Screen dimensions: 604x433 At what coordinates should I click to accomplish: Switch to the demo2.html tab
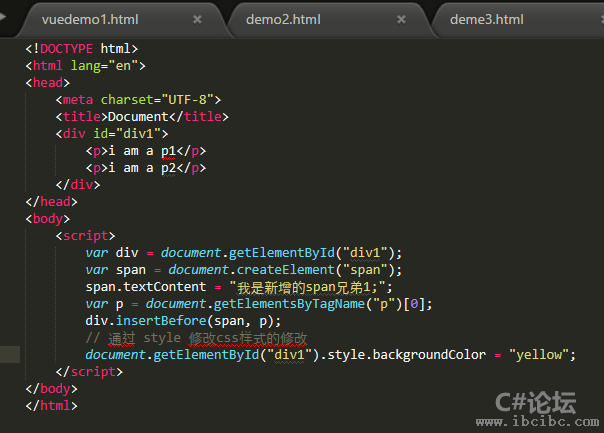pyautogui.click(x=283, y=19)
